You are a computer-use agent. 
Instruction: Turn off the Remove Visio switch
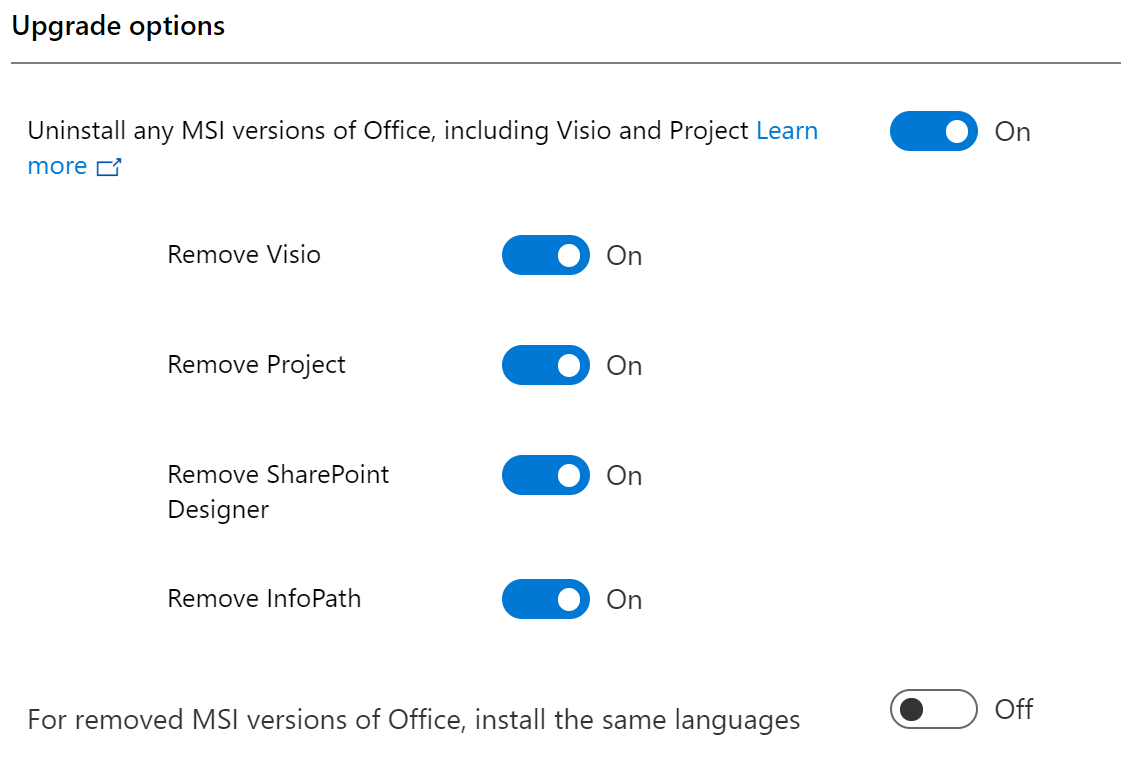[545, 255]
